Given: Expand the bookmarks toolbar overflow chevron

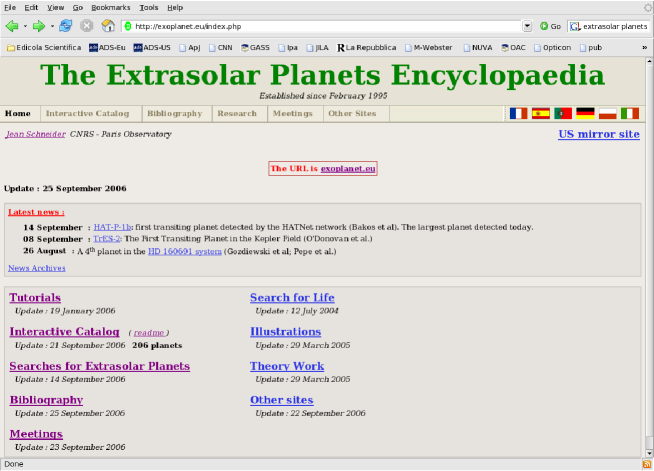Looking at the screenshot, I should pos(645,46).
